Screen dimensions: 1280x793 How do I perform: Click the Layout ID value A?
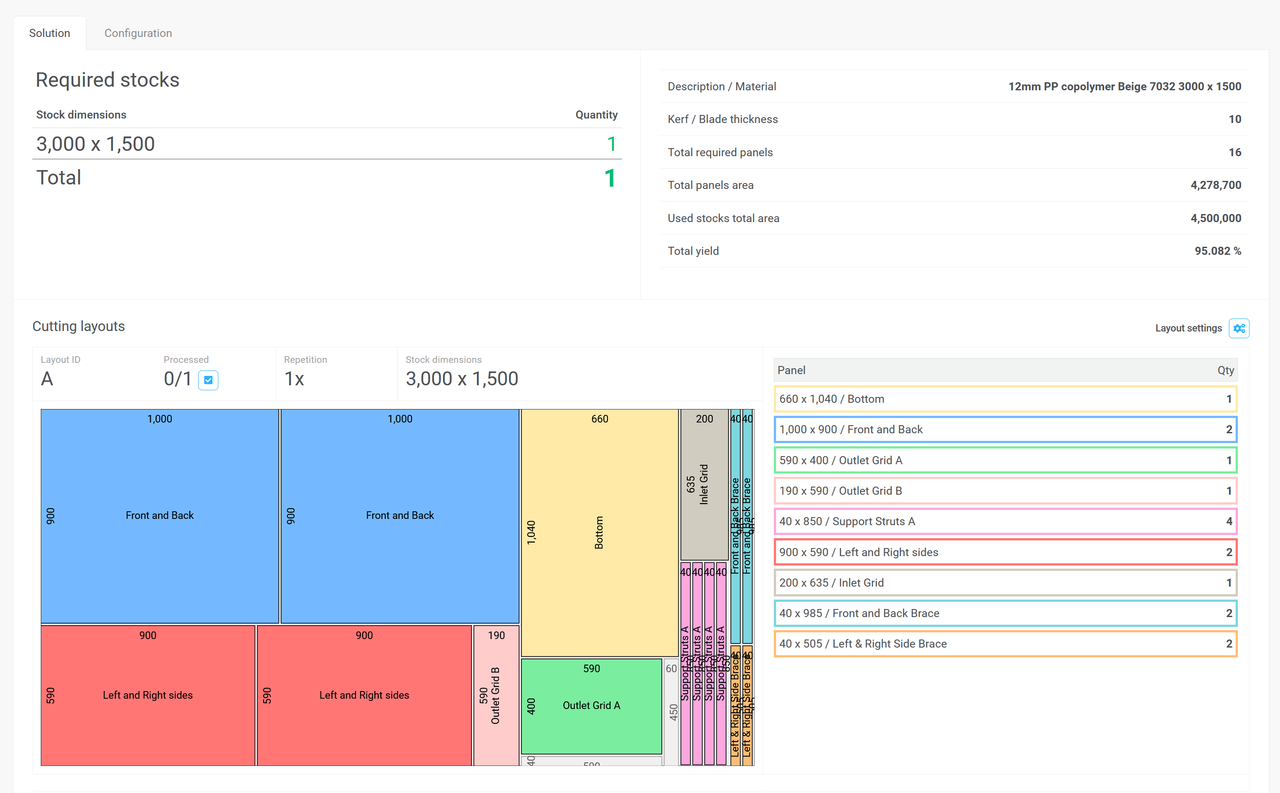47,379
